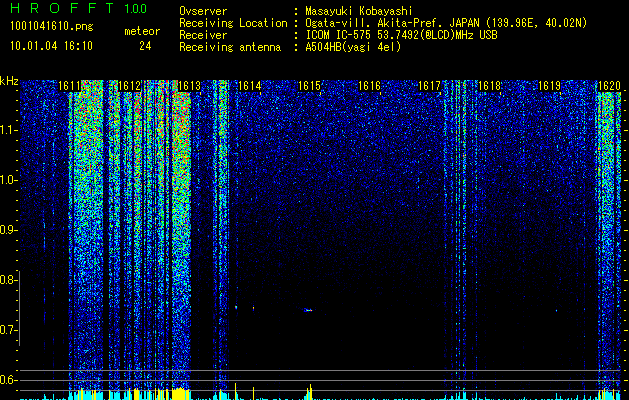This screenshot has height=400, width=629.
Task: Click the 1612 time marker
Action: pos(130,86)
